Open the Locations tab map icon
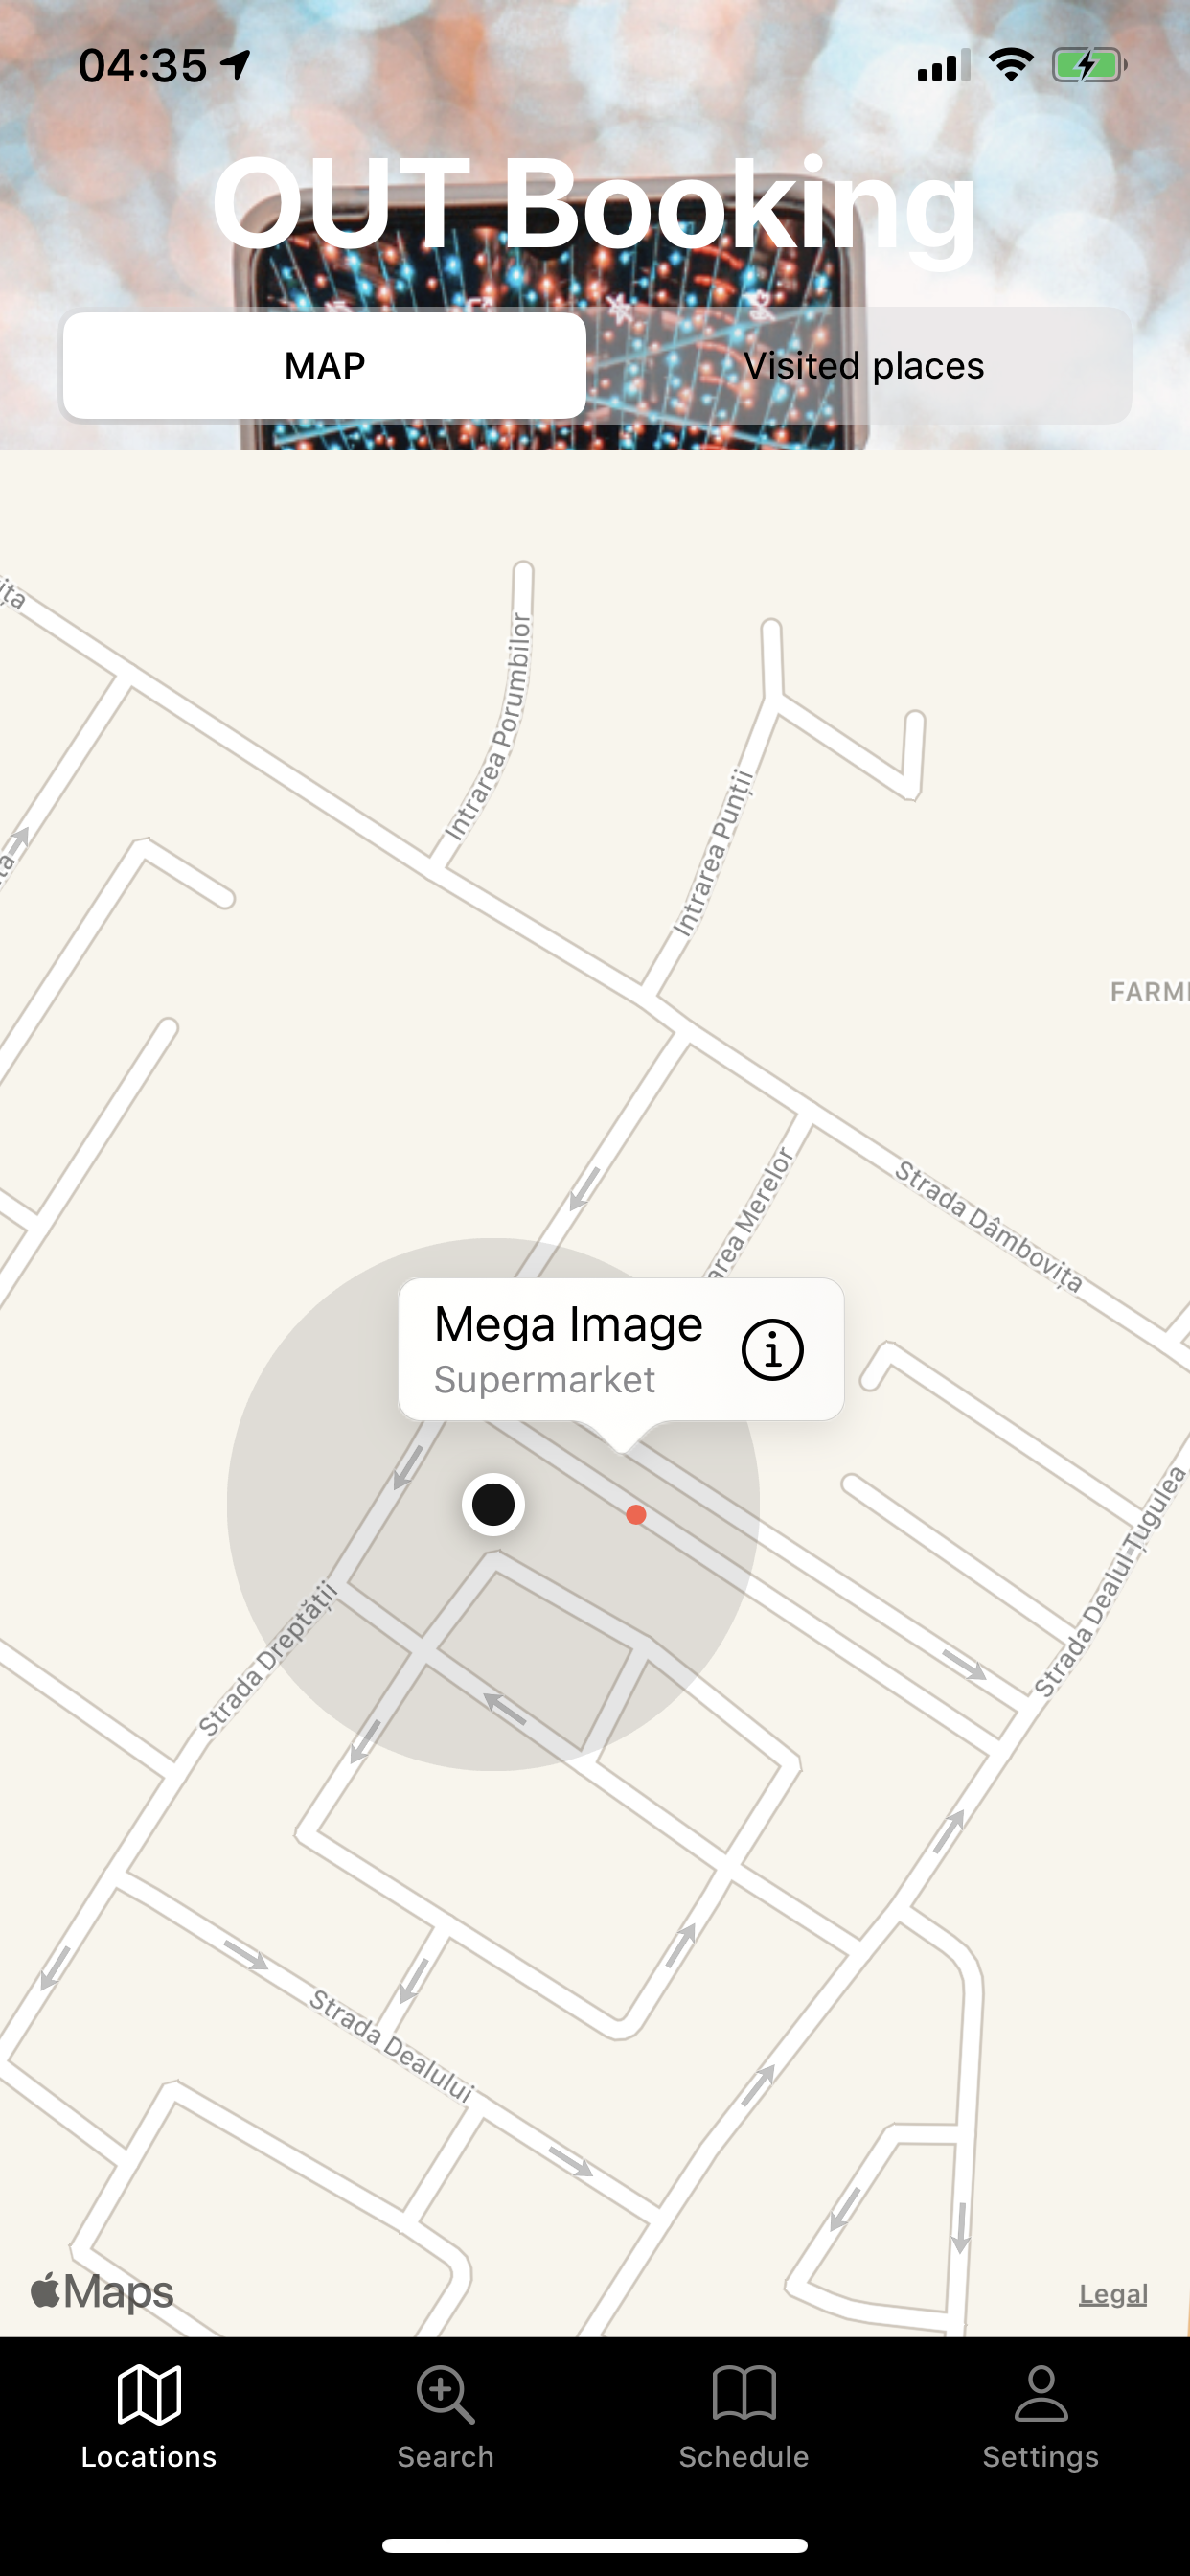 (x=149, y=2394)
